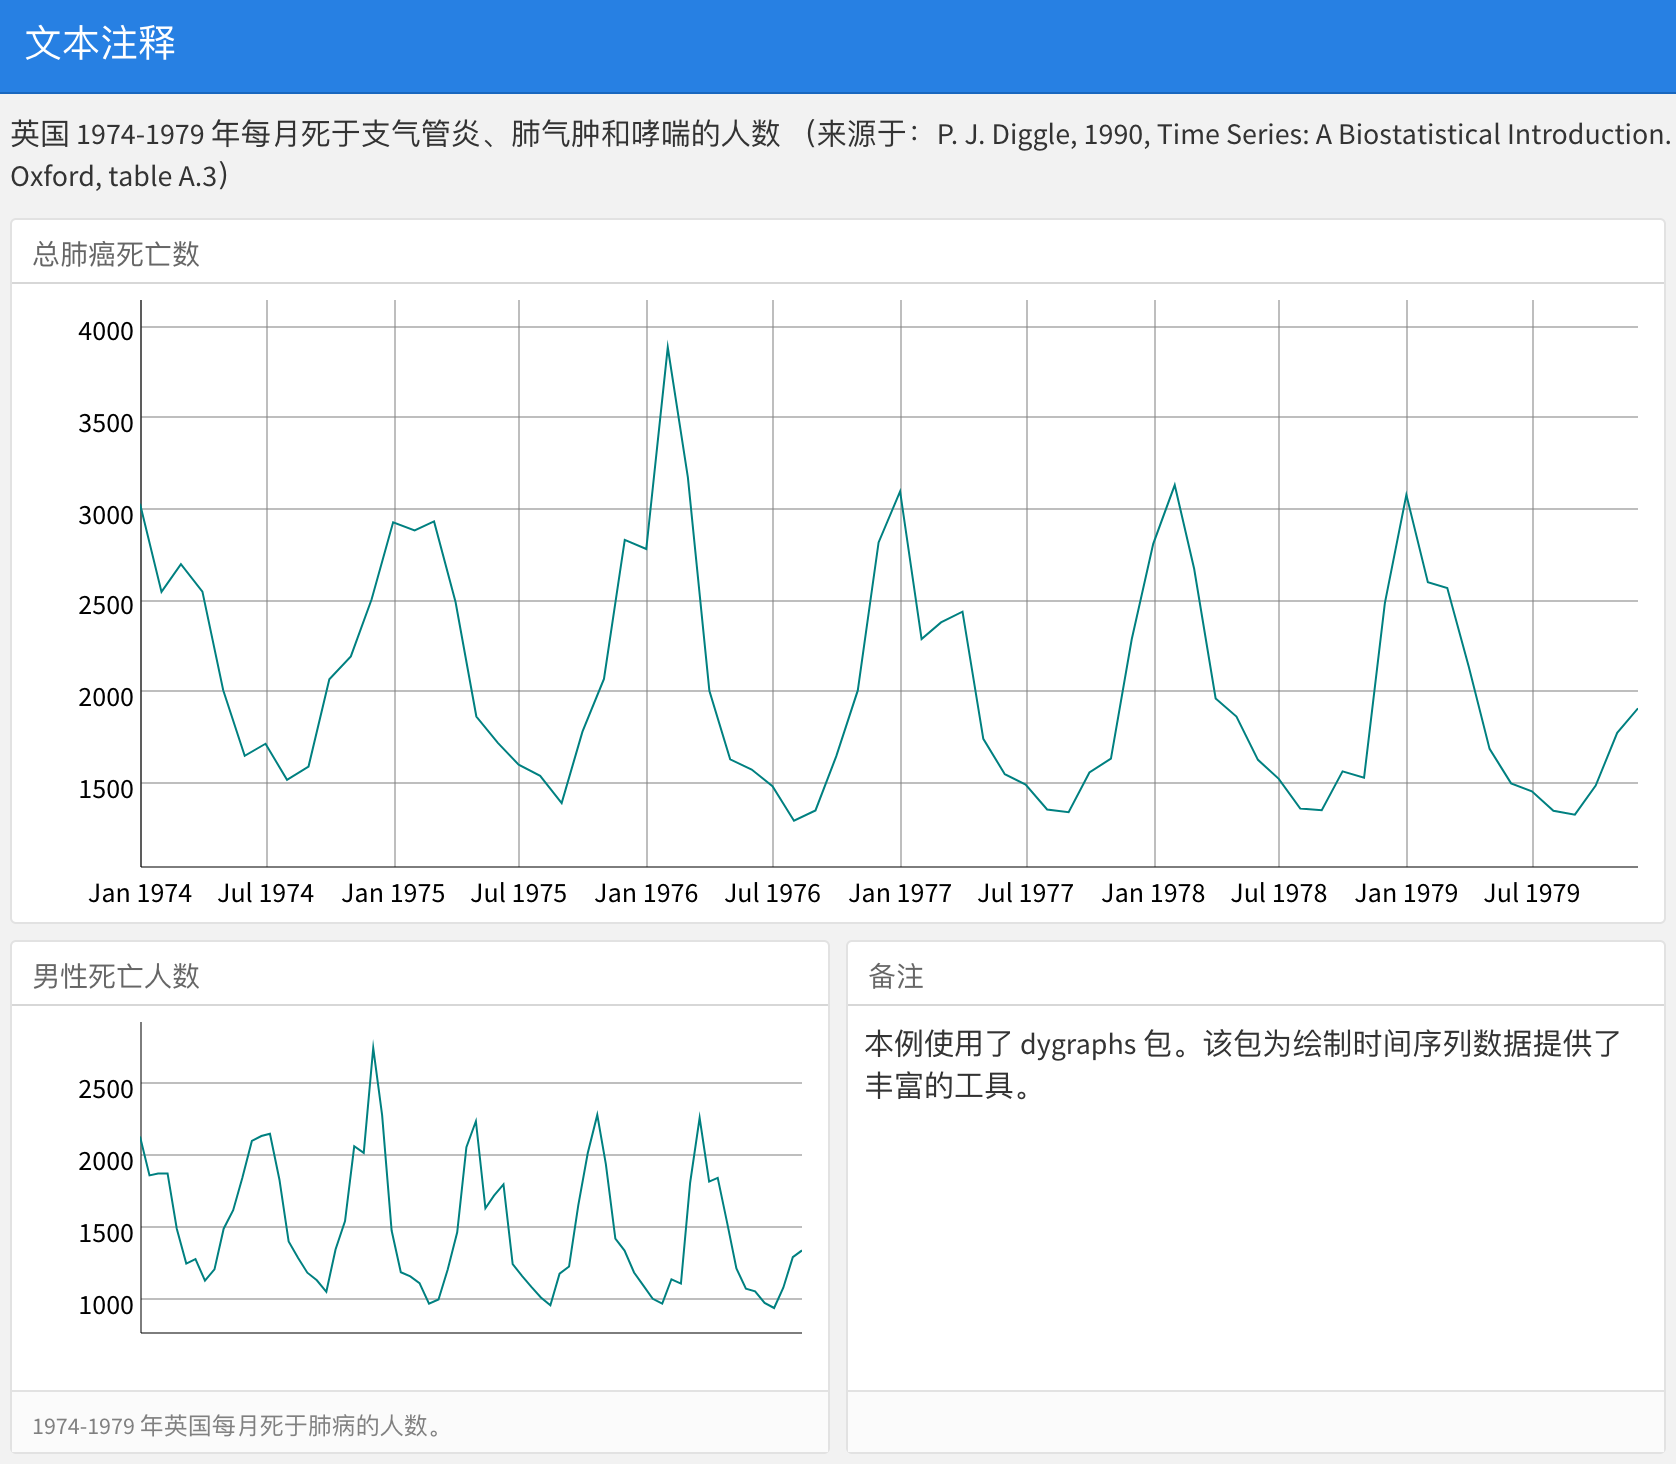Click the 4000 y-axis label in top chart
Viewport: 1676px width, 1464px height.
[106, 331]
